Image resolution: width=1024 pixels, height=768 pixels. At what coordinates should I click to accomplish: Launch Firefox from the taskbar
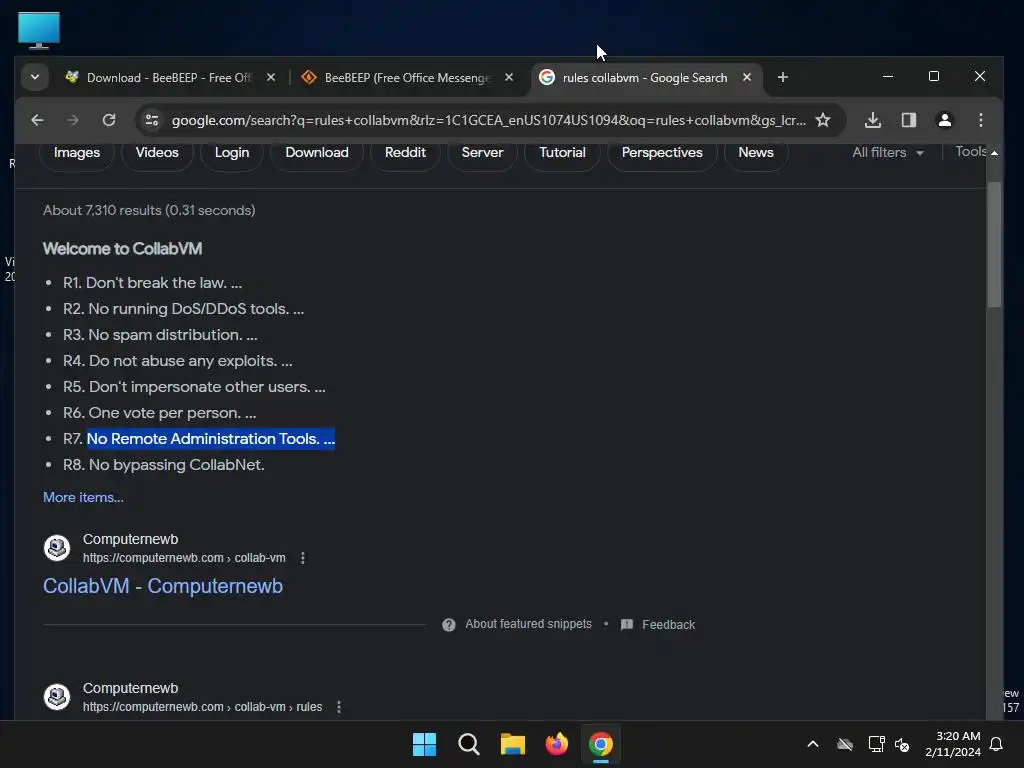coord(556,744)
